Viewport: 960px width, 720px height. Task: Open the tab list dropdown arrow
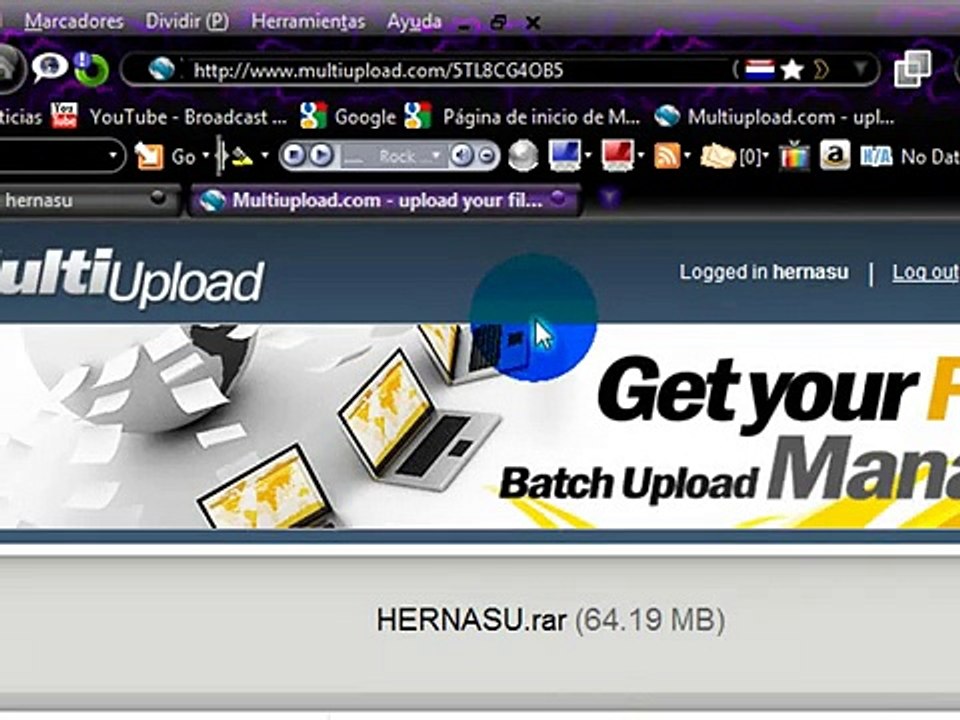point(609,198)
